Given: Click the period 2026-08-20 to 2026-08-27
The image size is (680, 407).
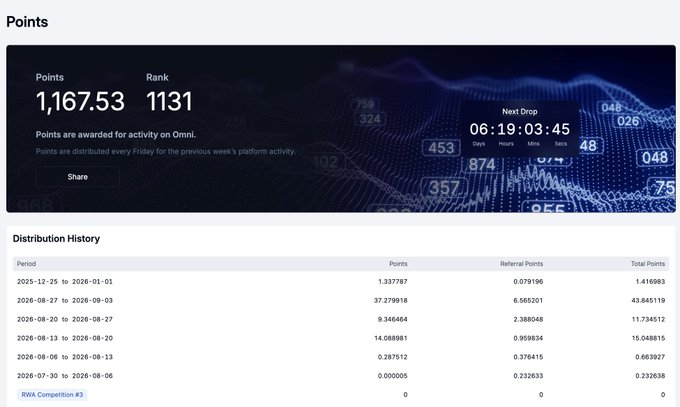Looking at the screenshot, I should click(x=65, y=319).
